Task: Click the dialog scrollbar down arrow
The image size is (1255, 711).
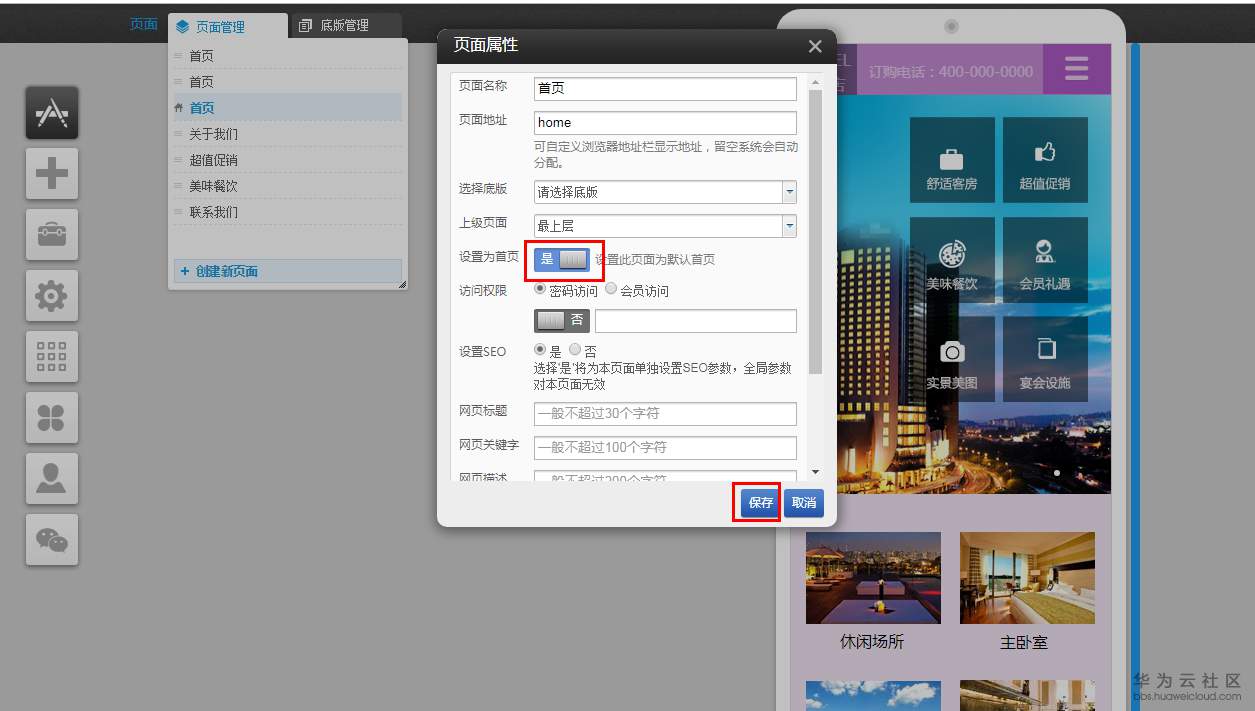Action: [815, 472]
